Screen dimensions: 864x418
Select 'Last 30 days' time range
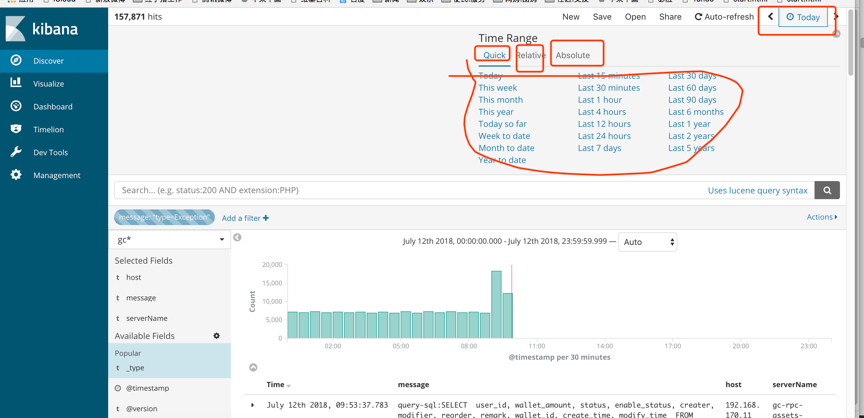[692, 76]
